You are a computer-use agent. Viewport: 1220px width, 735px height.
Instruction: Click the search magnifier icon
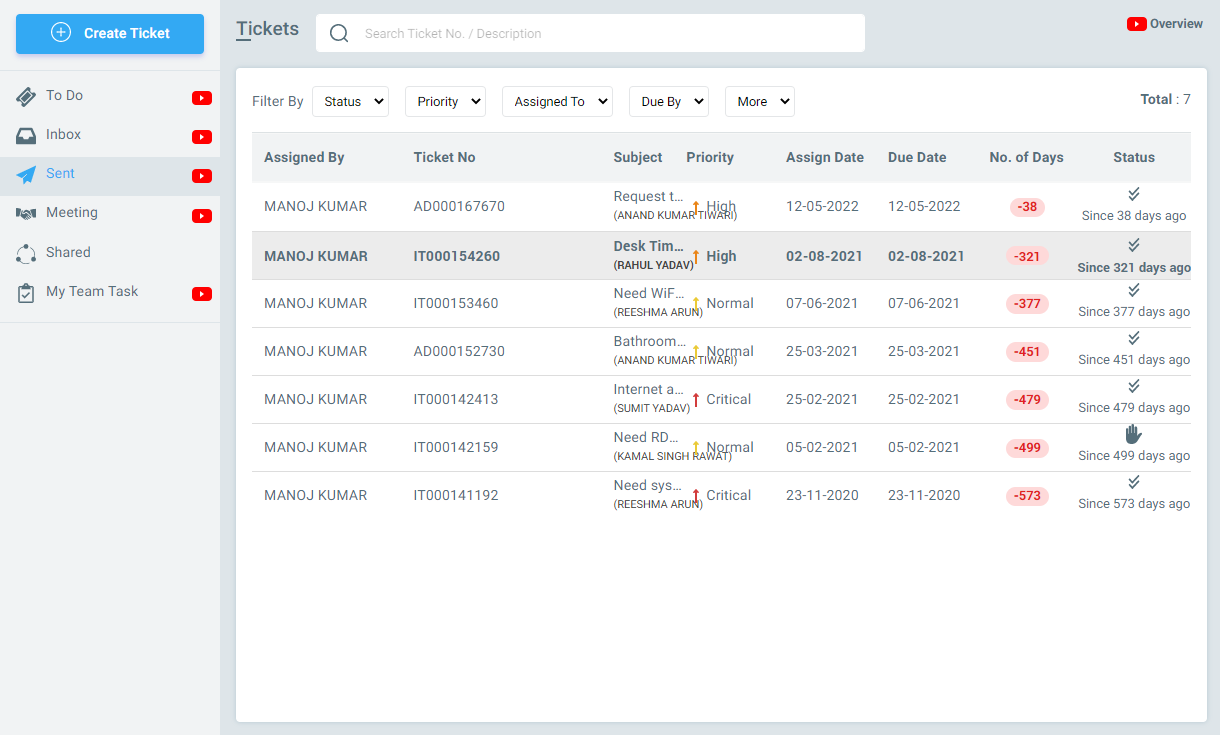click(339, 33)
